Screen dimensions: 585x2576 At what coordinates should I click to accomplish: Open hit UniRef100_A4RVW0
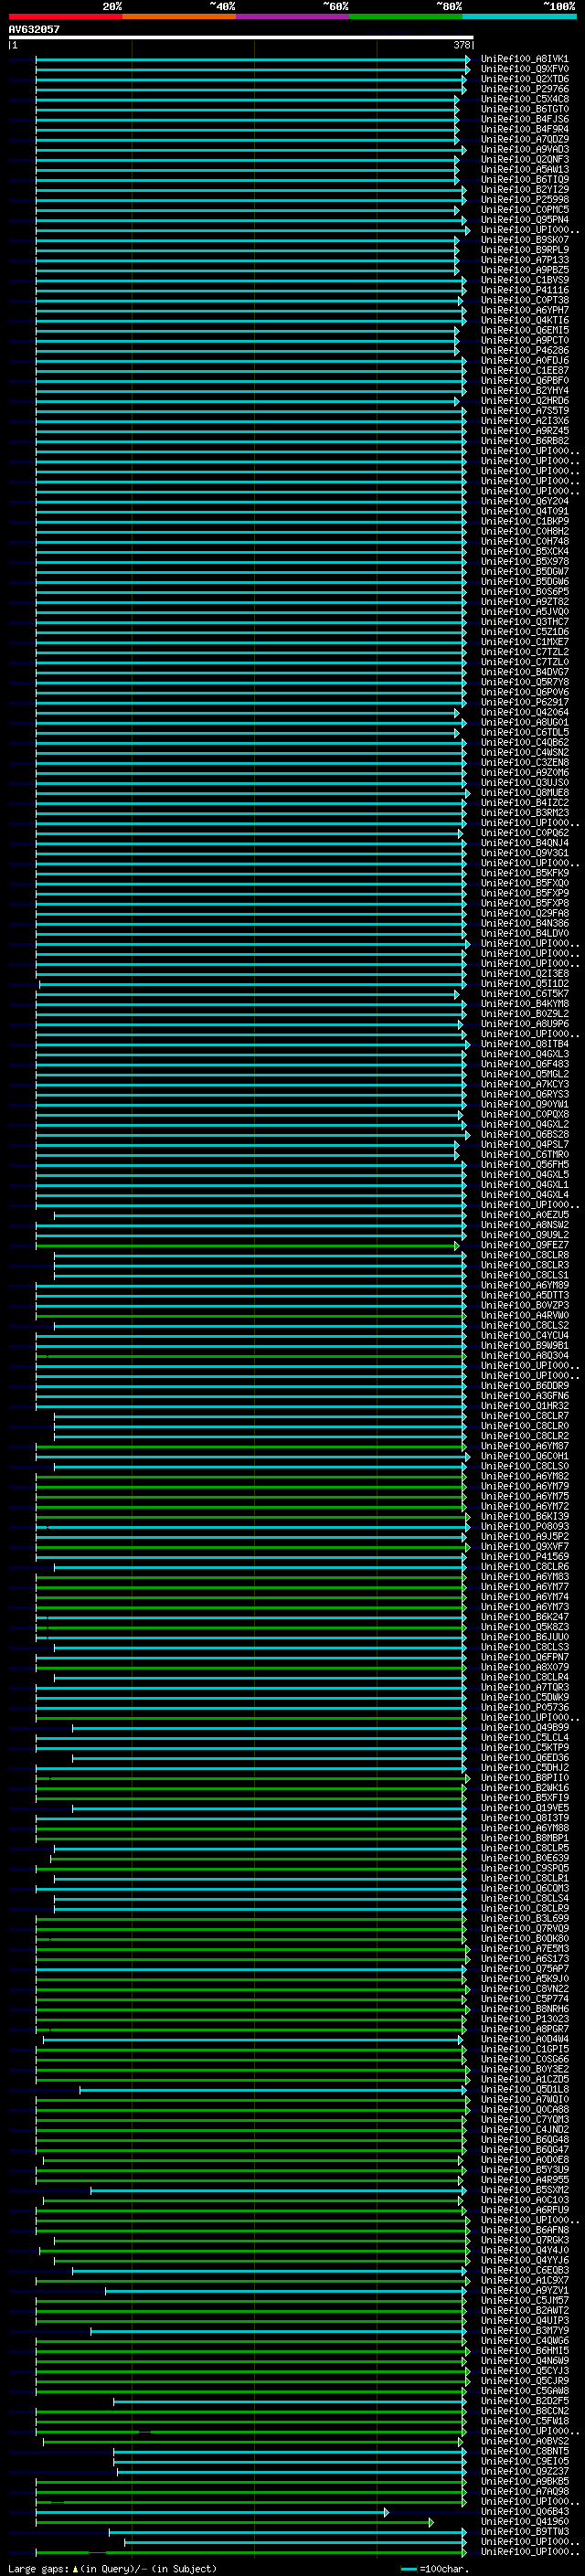525,1316
